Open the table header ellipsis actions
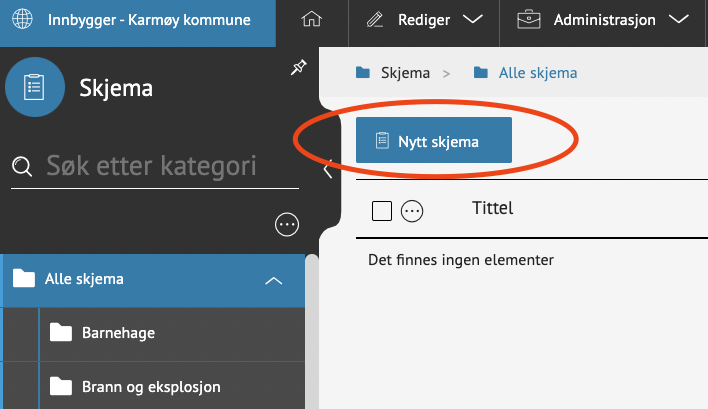Viewport: 708px width, 409px height. (x=412, y=211)
